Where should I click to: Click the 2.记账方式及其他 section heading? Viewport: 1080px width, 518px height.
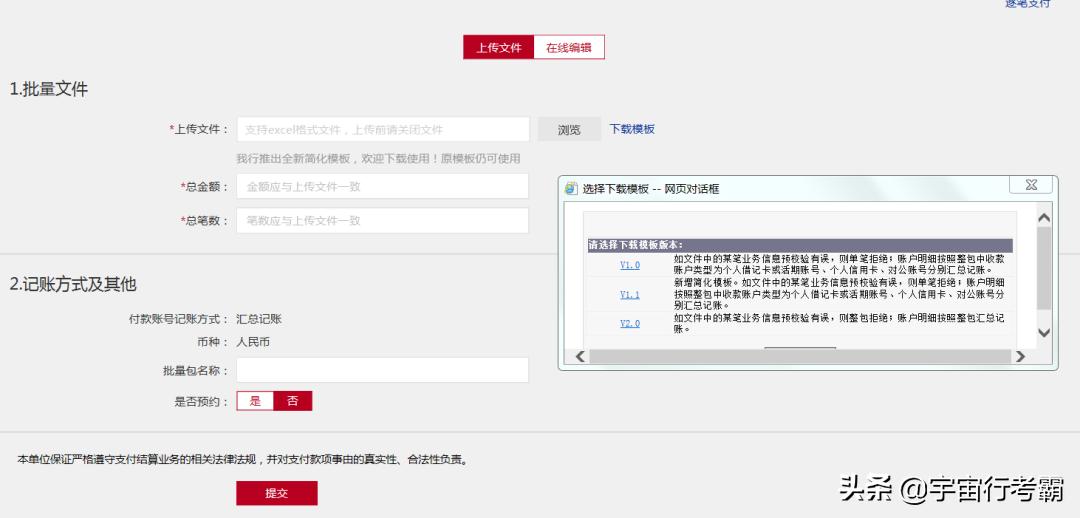pyautogui.click(x=73, y=284)
